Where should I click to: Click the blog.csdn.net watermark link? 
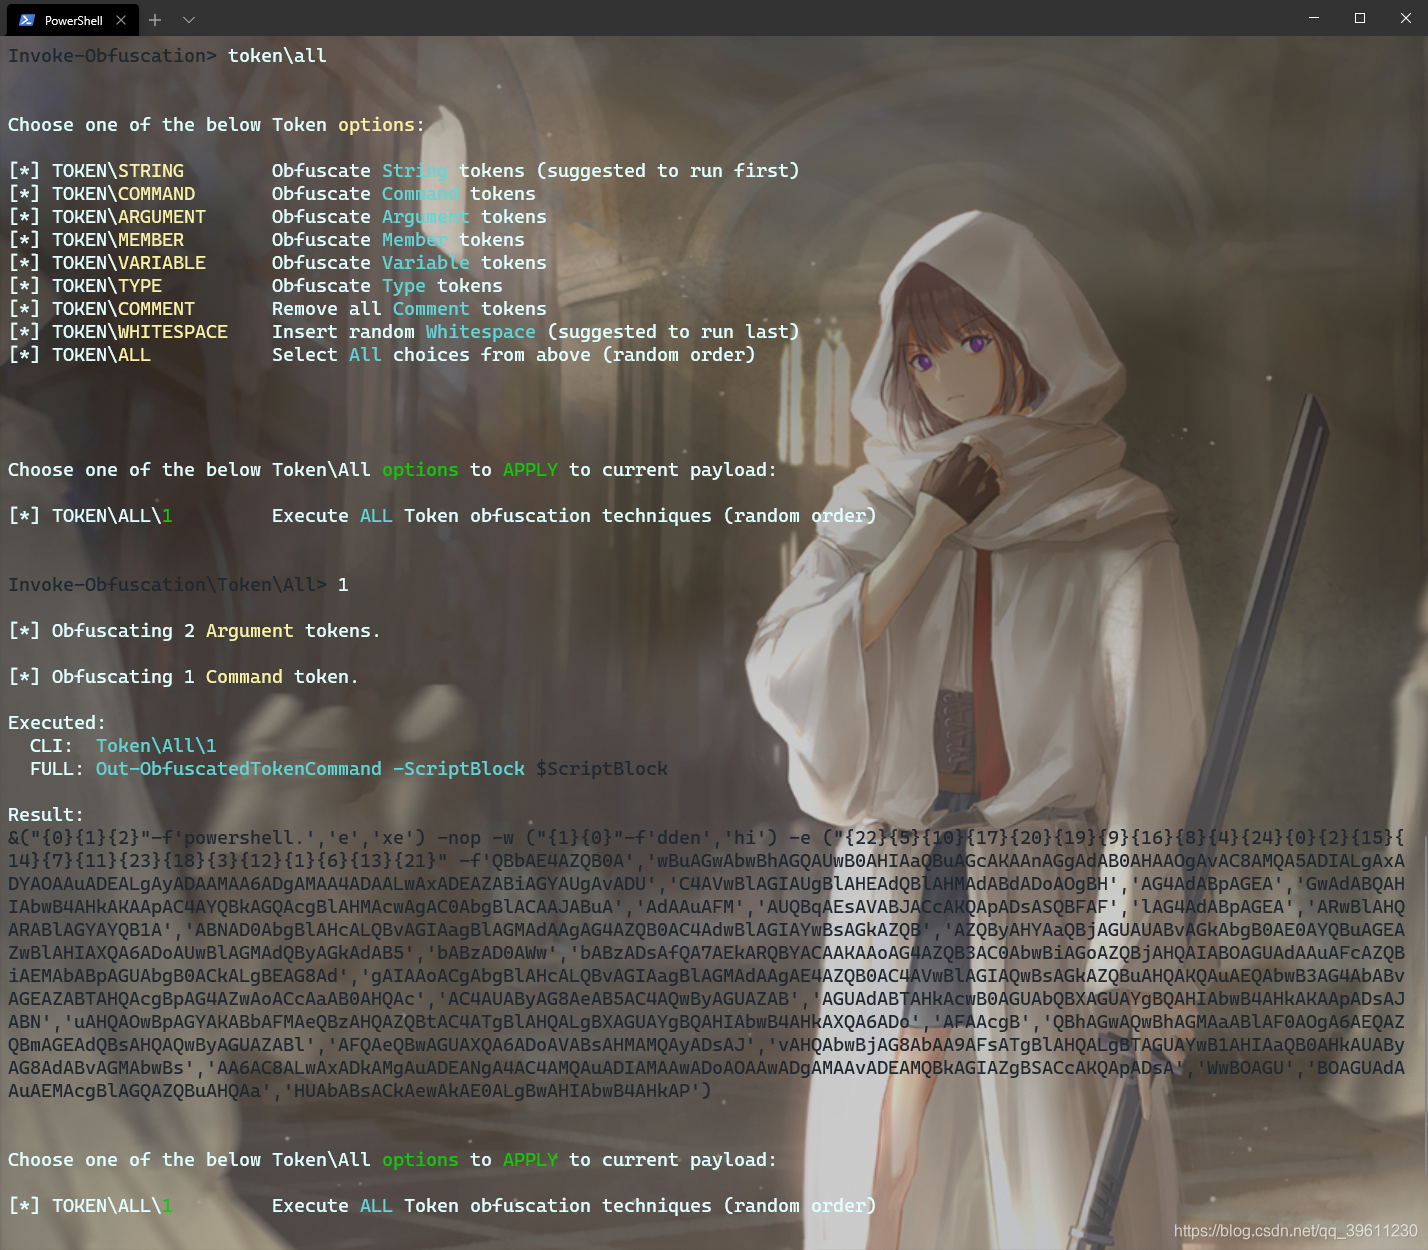tap(1295, 1231)
